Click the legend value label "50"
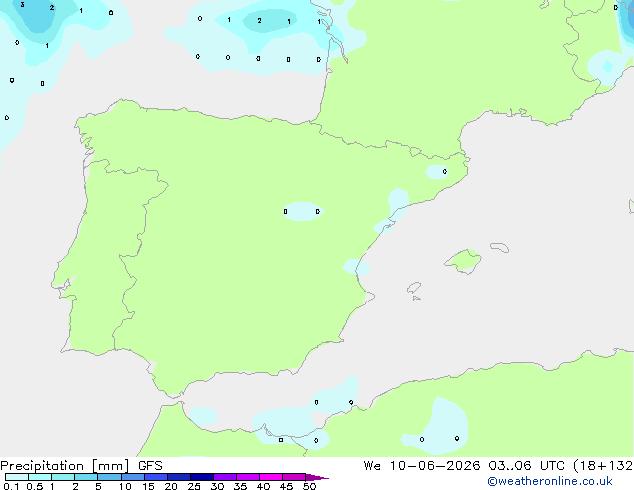Screen dimensions: 634x490 pyautogui.click(x=309, y=486)
